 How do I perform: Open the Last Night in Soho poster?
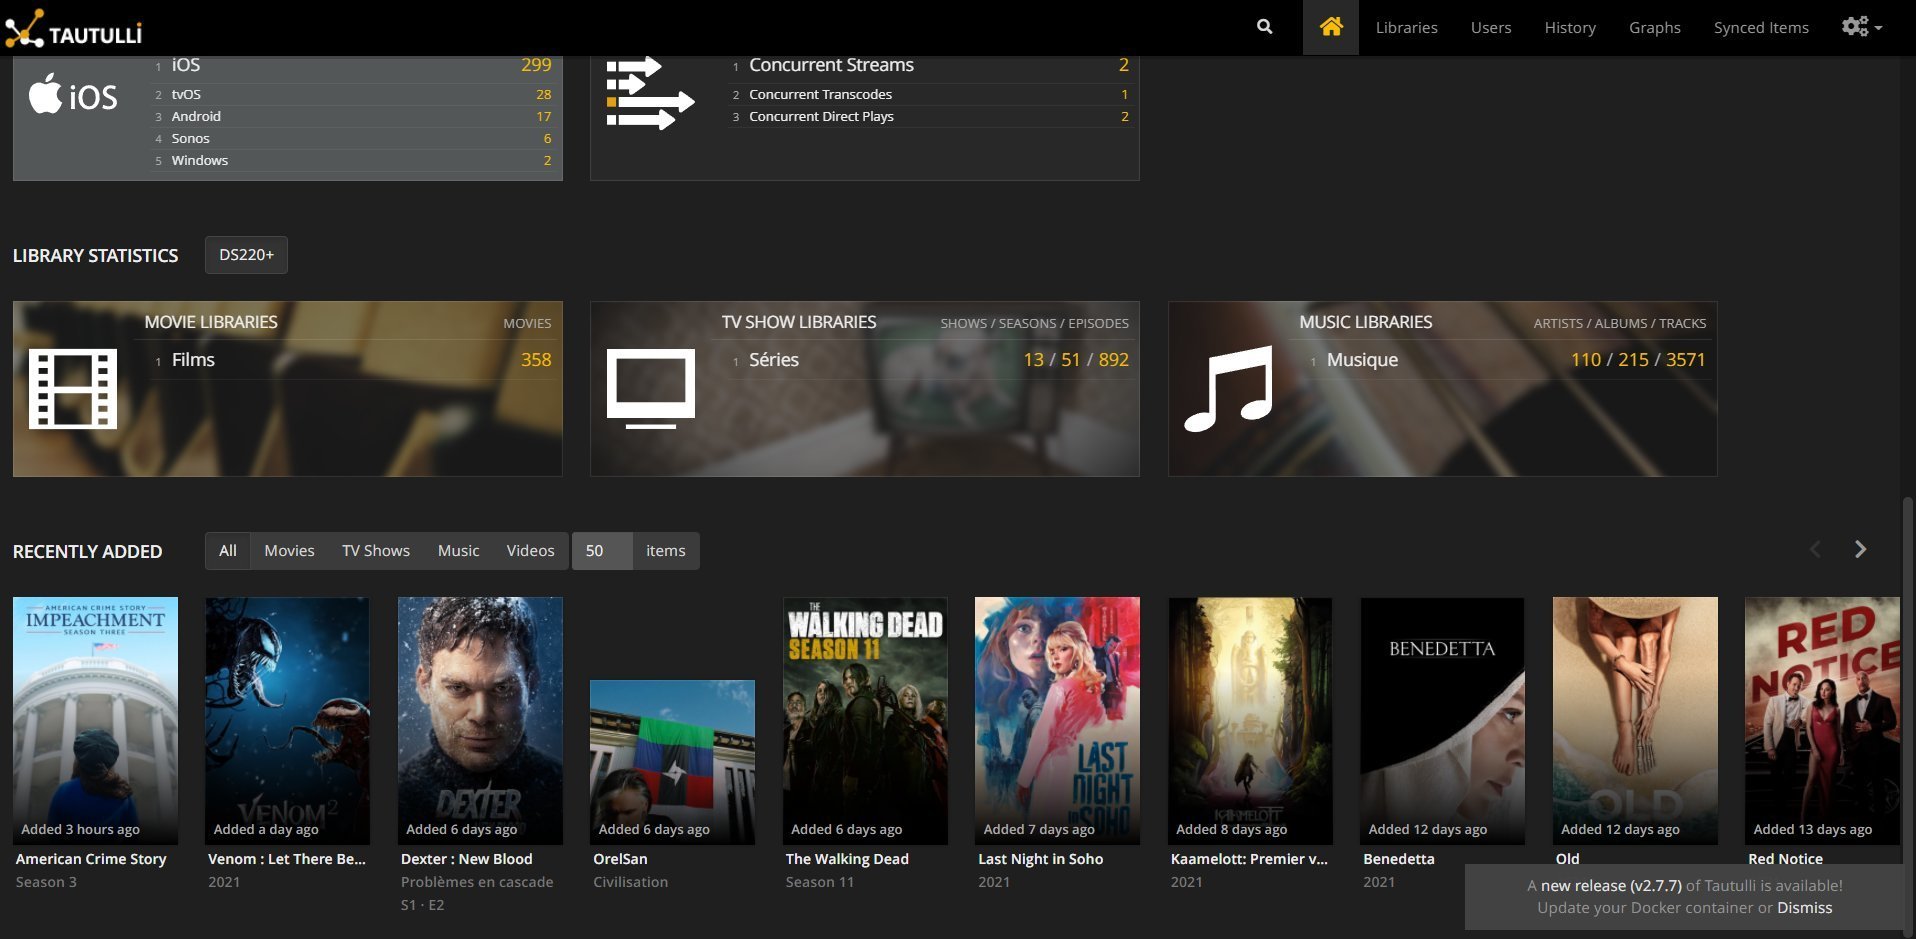click(x=1057, y=721)
